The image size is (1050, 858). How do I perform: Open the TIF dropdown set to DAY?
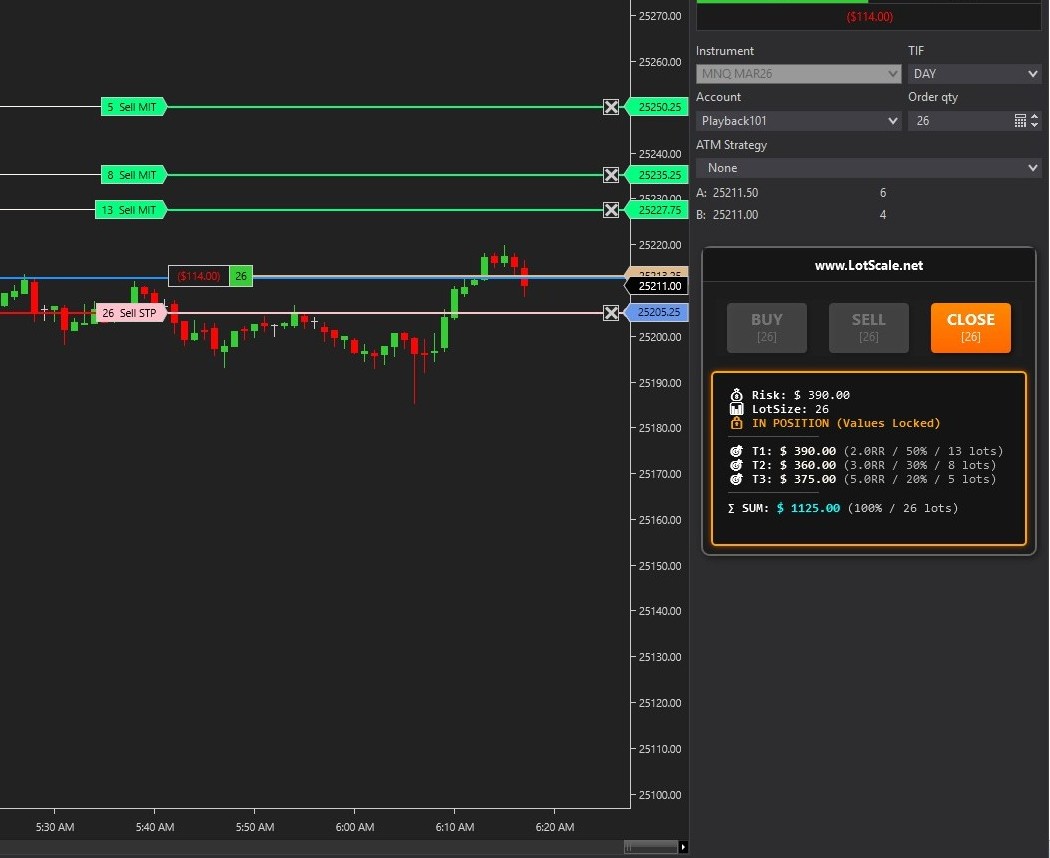[x=974, y=73]
